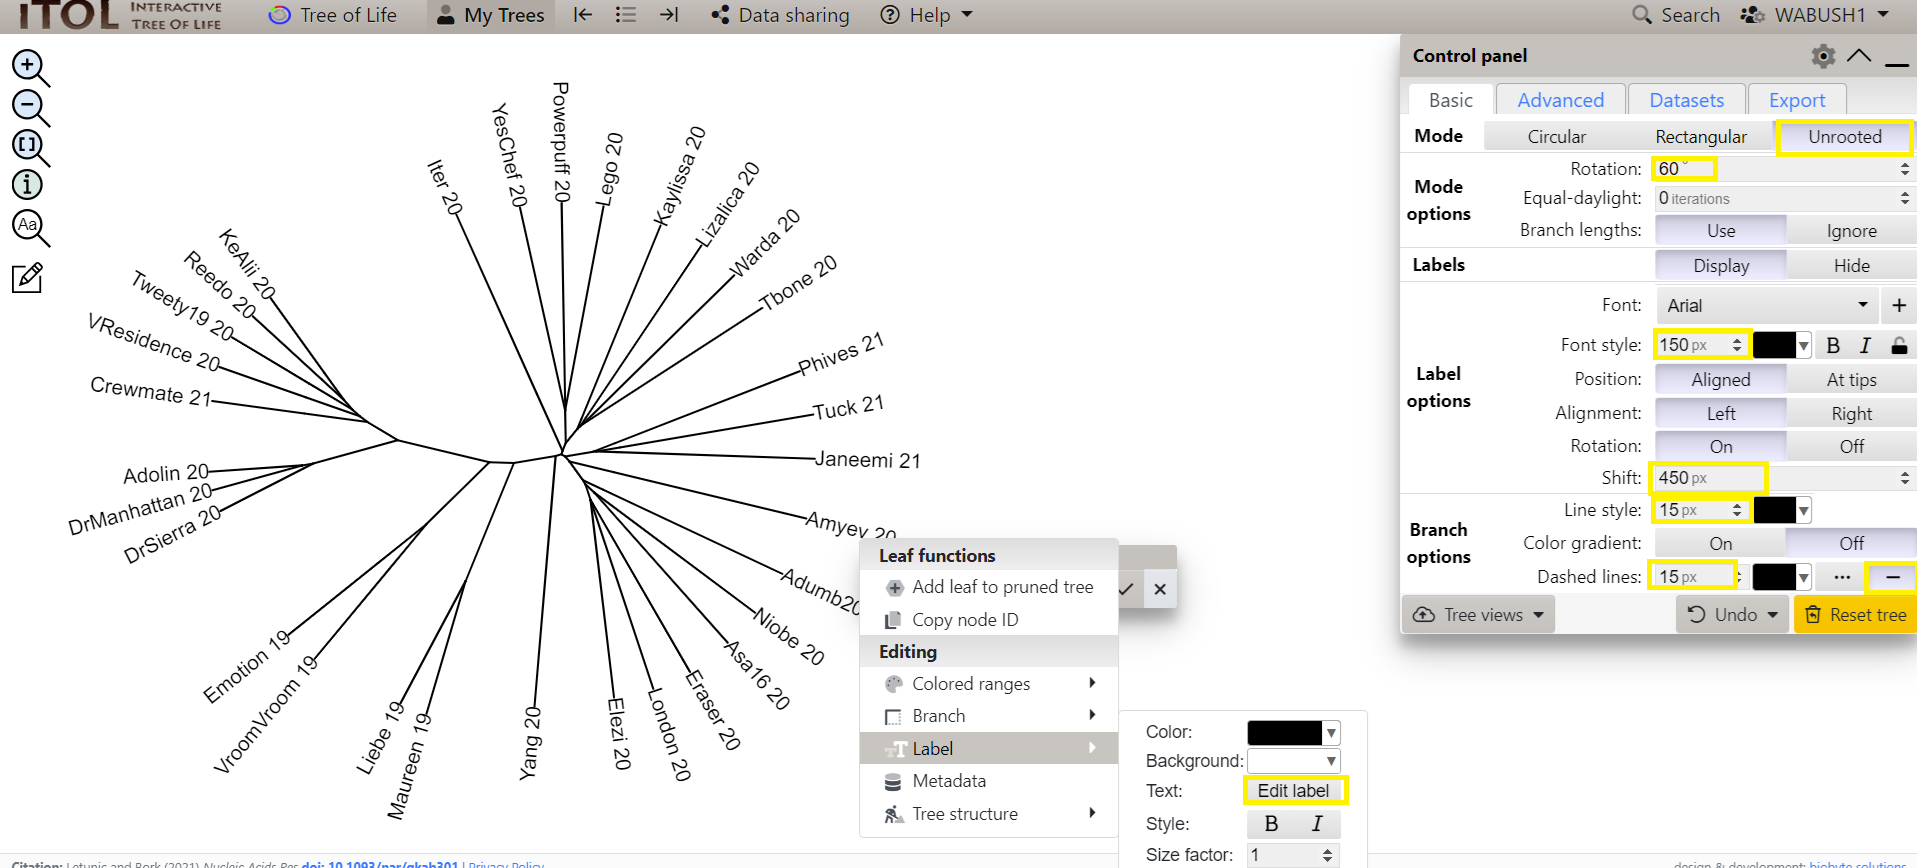Open the tree information icon

(x=27, y=184)
